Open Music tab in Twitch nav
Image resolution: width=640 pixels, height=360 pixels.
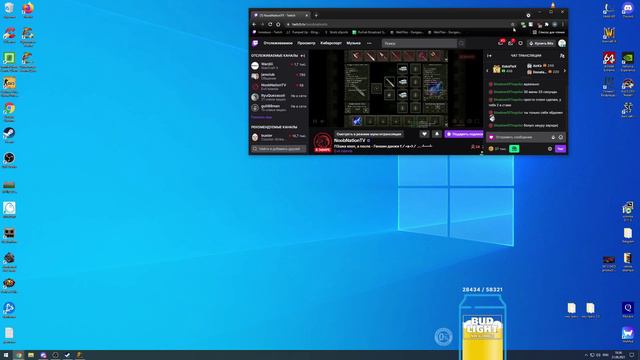click(x=353, y=43)
